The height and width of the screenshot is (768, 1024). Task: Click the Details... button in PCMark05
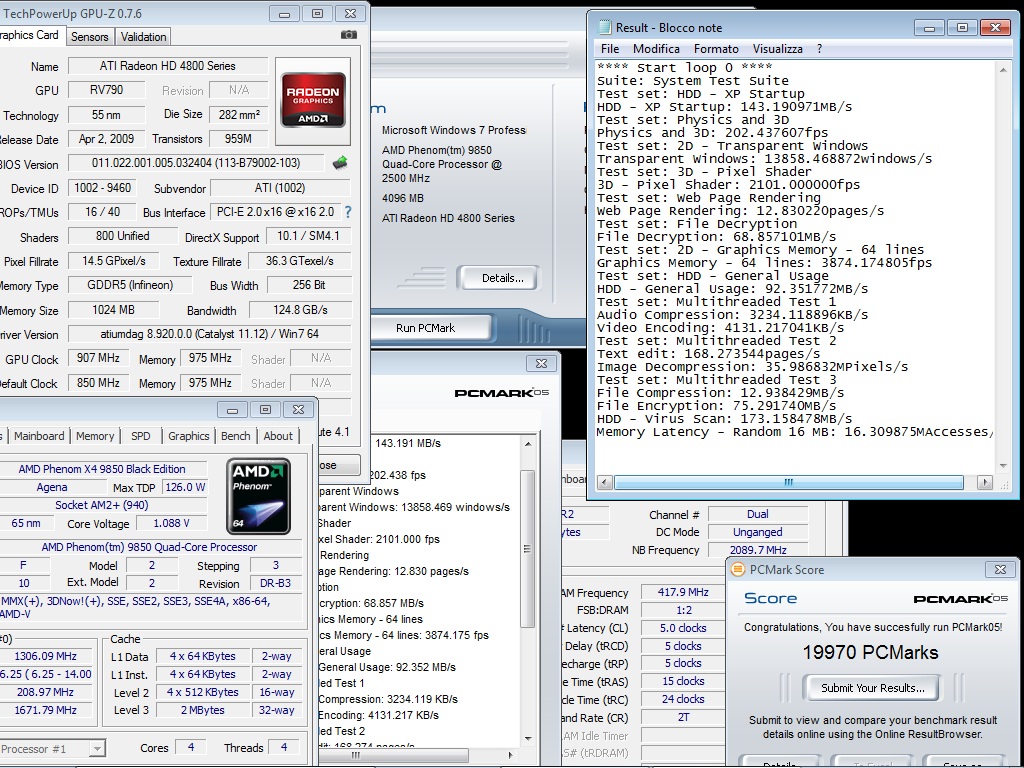click(502, 278)
